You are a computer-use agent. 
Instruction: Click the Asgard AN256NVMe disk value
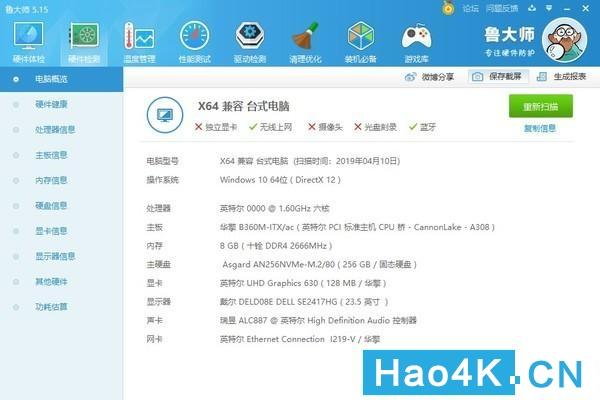coord(320,264)
